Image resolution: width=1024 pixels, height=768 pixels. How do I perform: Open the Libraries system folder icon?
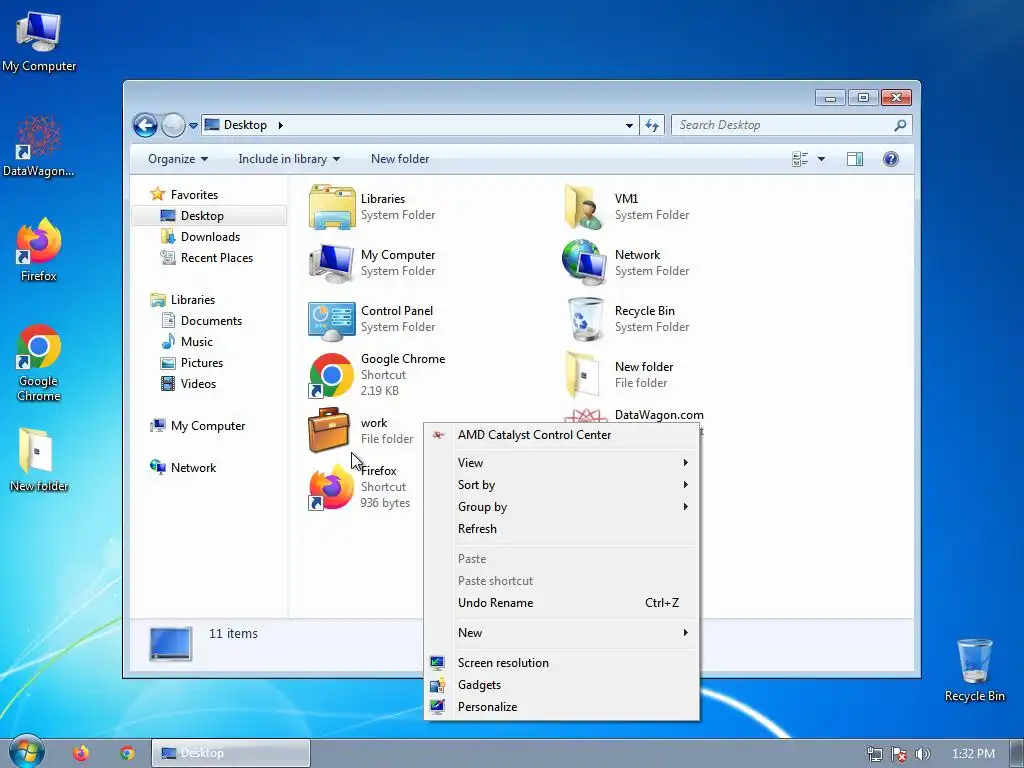(332, 207)
